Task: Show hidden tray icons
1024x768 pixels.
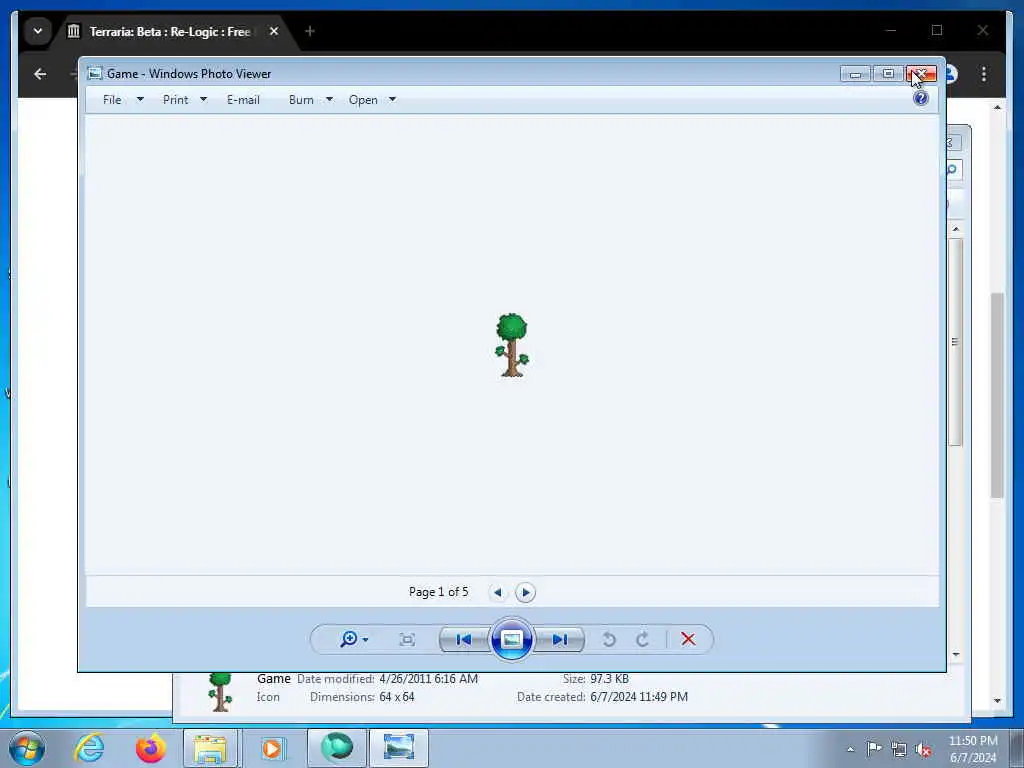Action: coord(850,749)
